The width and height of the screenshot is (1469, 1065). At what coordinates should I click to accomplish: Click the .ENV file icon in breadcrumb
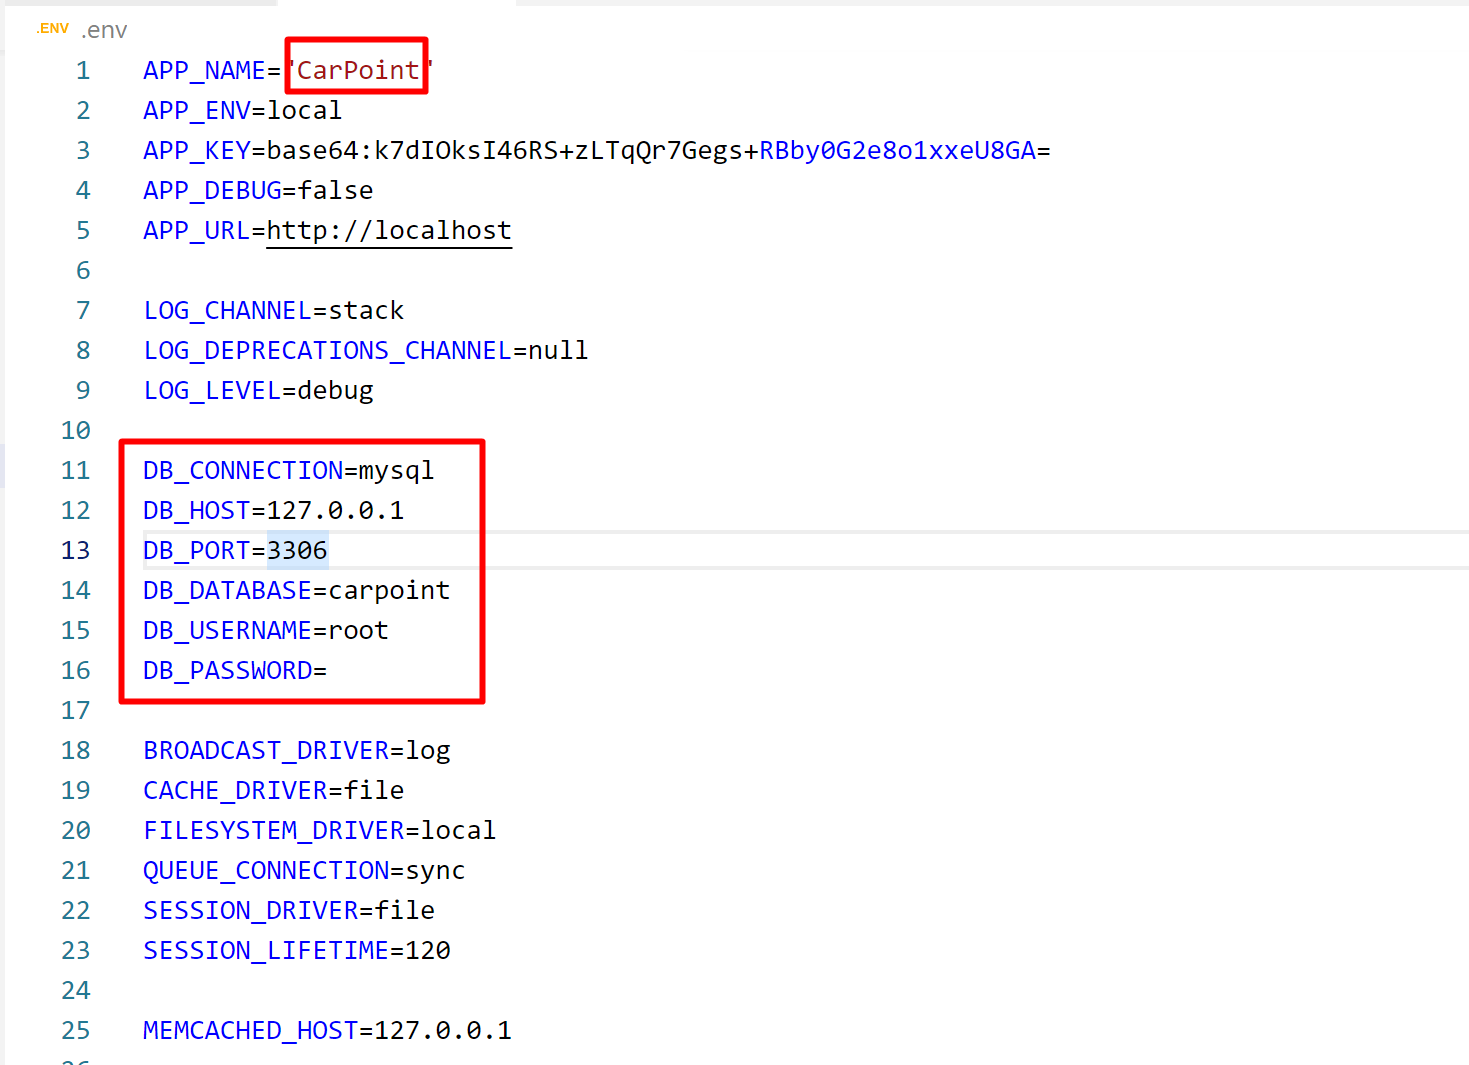(52, 29)
